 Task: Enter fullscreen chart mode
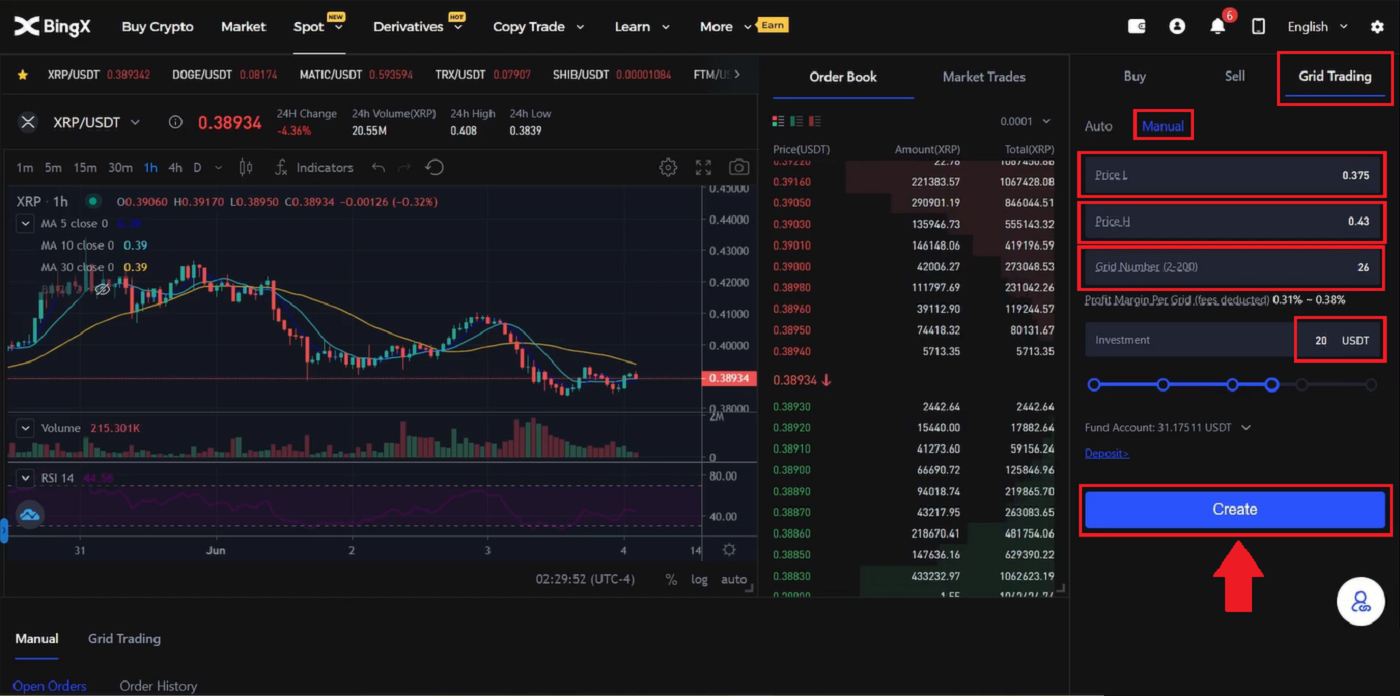click(703, 167)
